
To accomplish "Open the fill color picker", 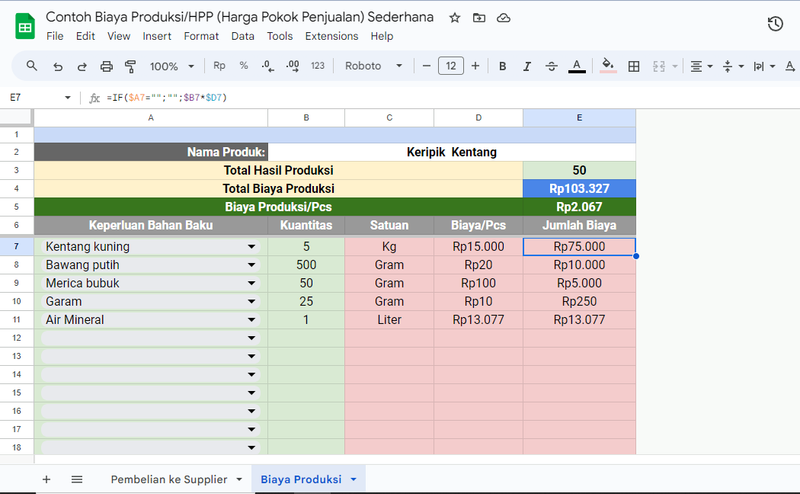I will (x=608, y=66).
